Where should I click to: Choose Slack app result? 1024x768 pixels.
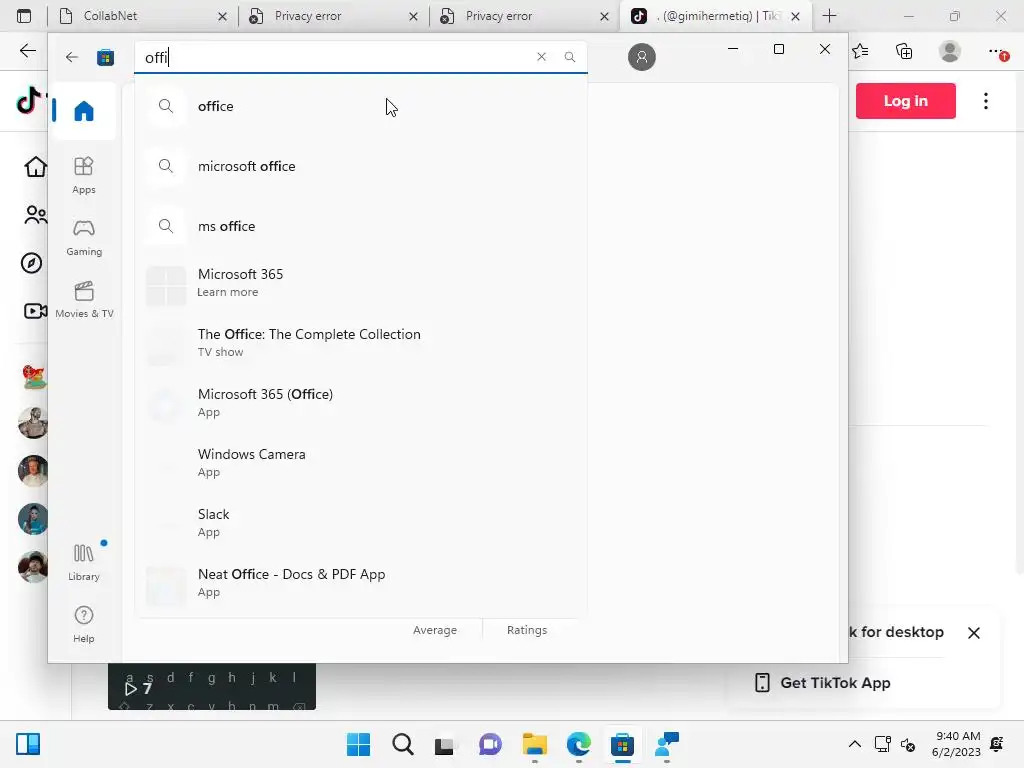[x=360, y=522]
